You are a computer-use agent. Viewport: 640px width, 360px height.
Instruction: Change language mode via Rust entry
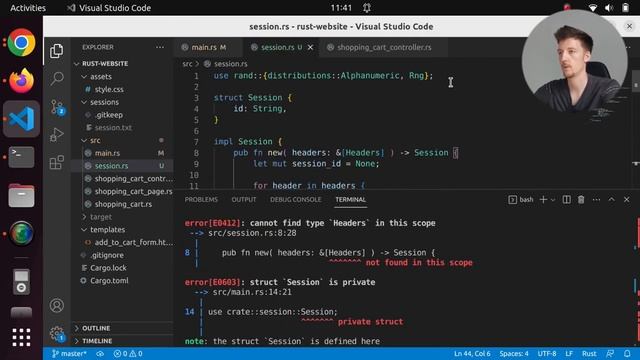point(589,353)
